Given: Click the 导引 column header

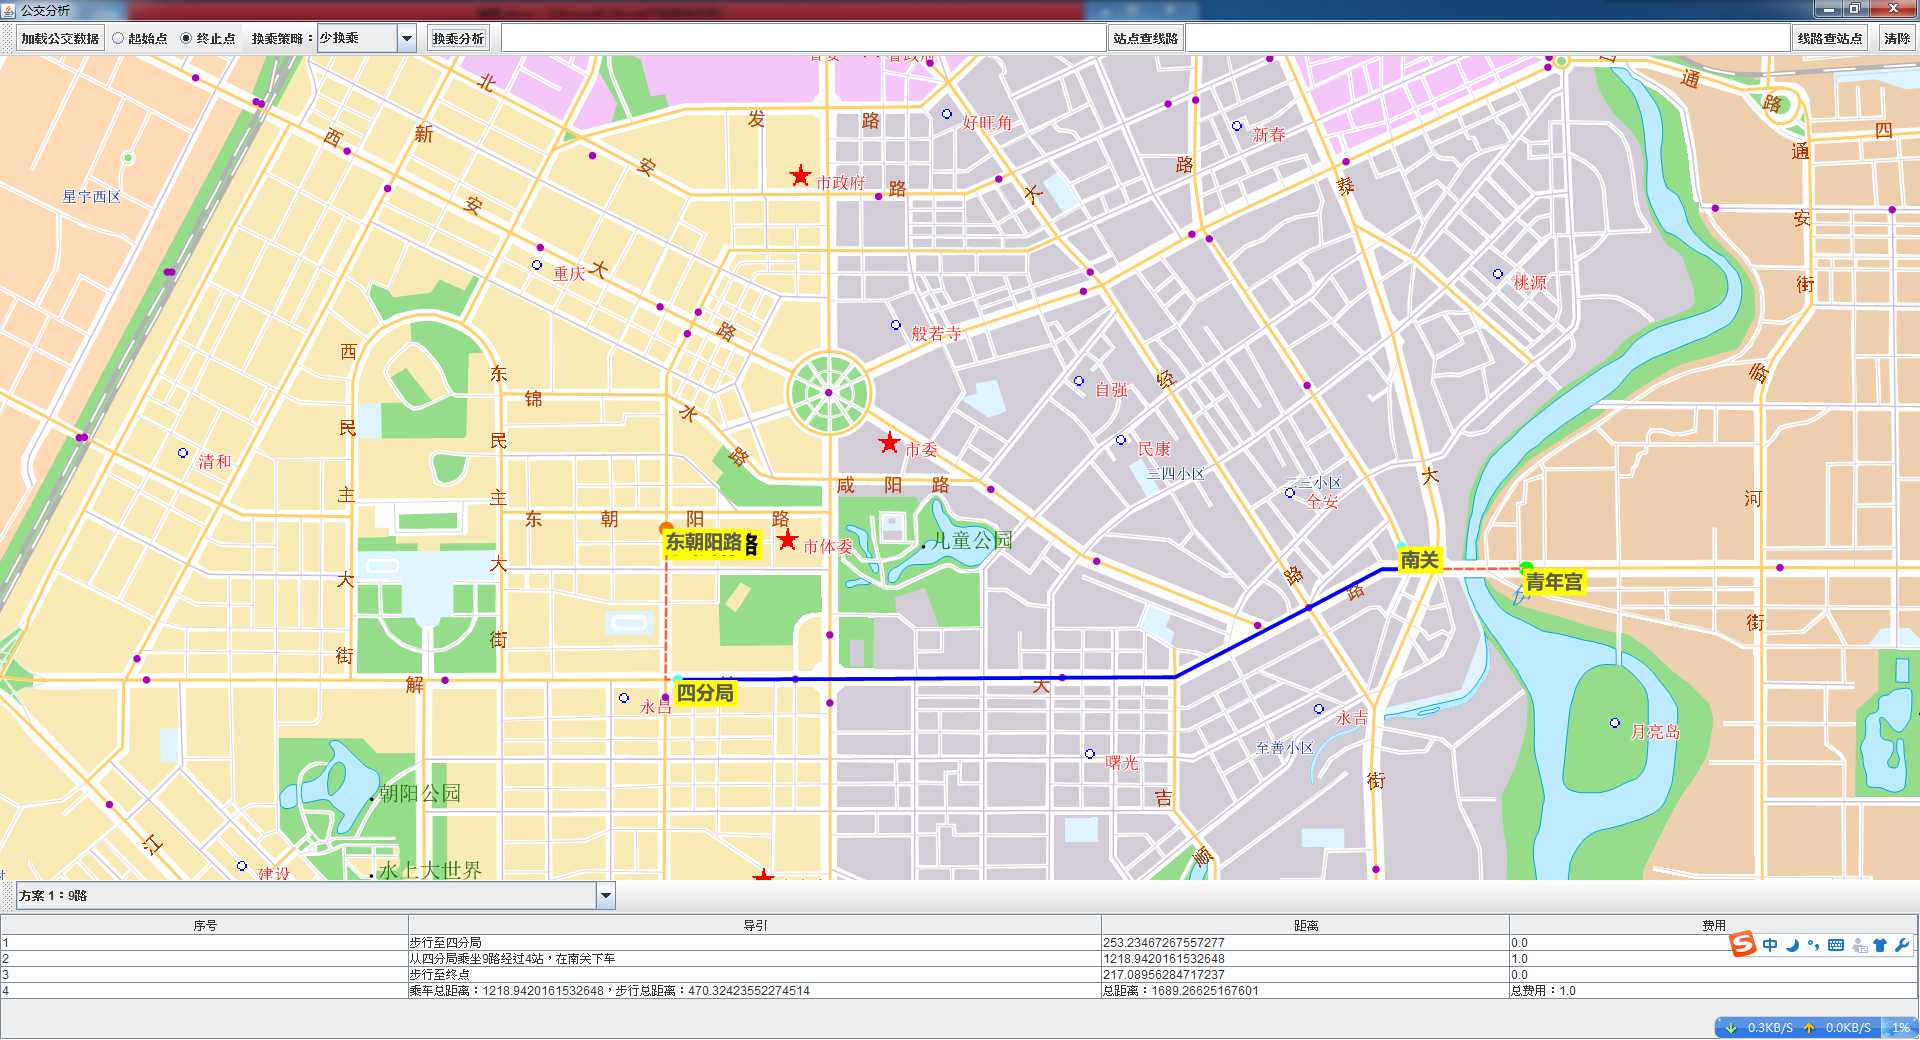Looking at the screenshot, I should pyautogui.click(x=754, y=926).
